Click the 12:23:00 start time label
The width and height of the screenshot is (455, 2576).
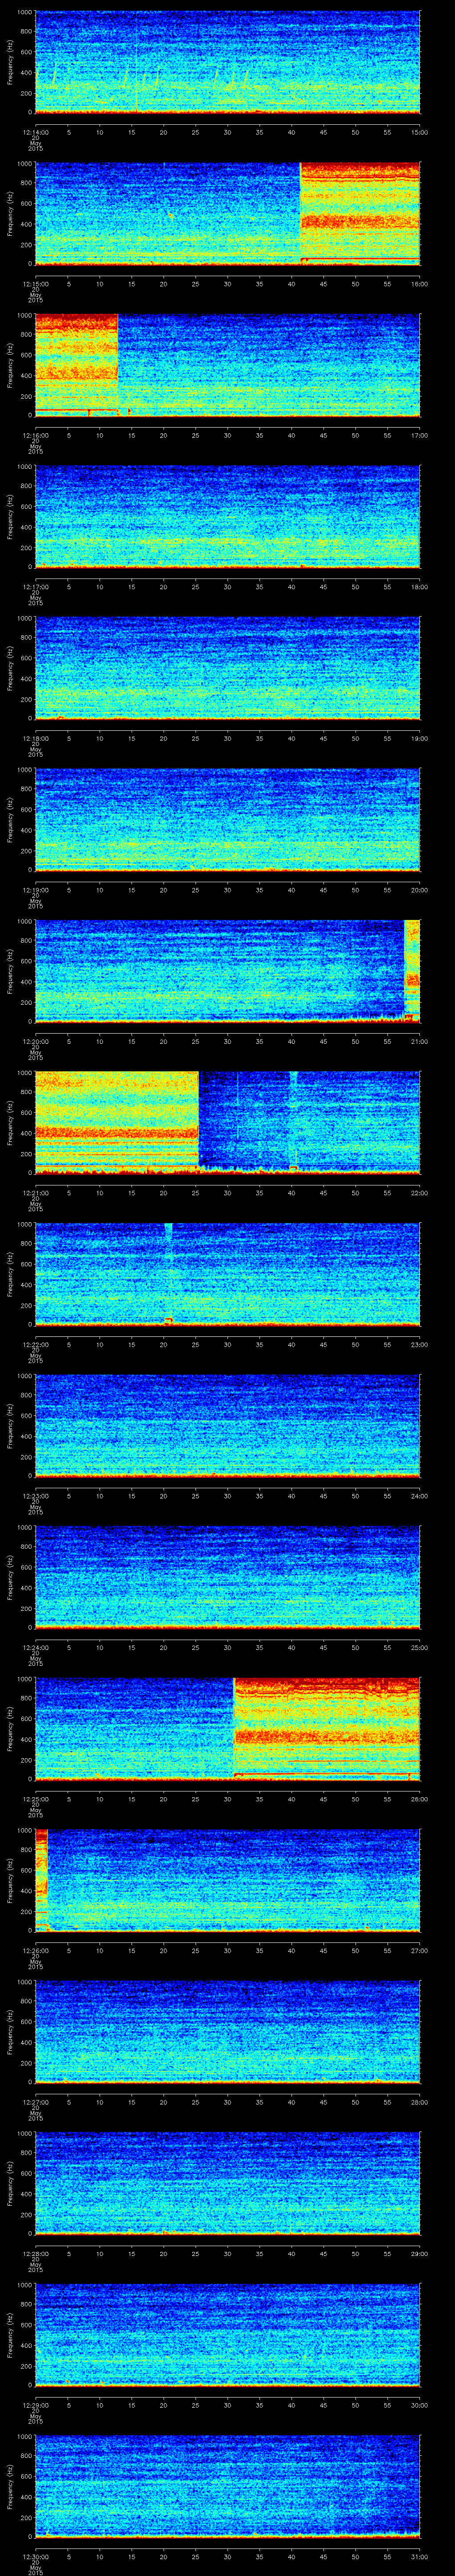click(x=35, y=1496)
